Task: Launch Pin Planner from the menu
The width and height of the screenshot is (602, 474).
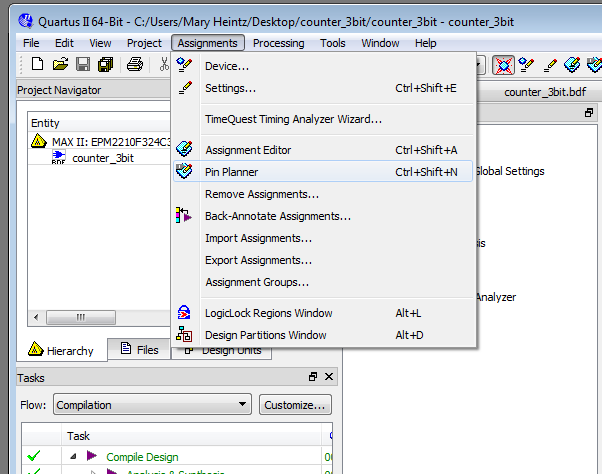Action: [323, 172]
